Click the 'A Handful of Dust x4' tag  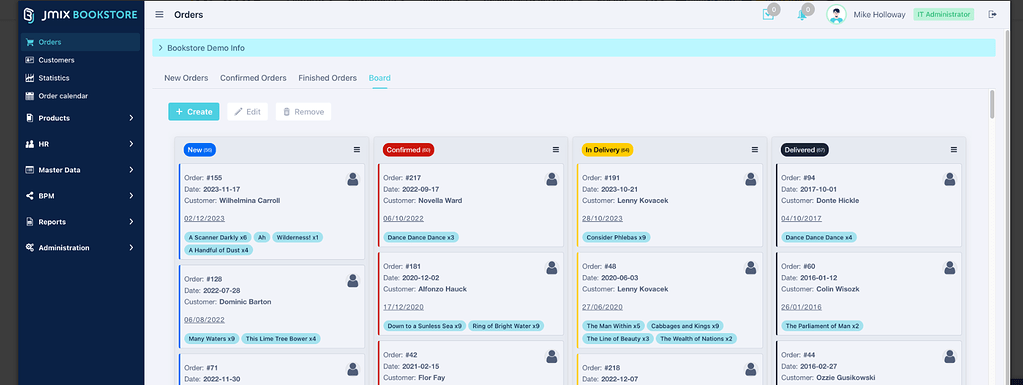(219, 250)
